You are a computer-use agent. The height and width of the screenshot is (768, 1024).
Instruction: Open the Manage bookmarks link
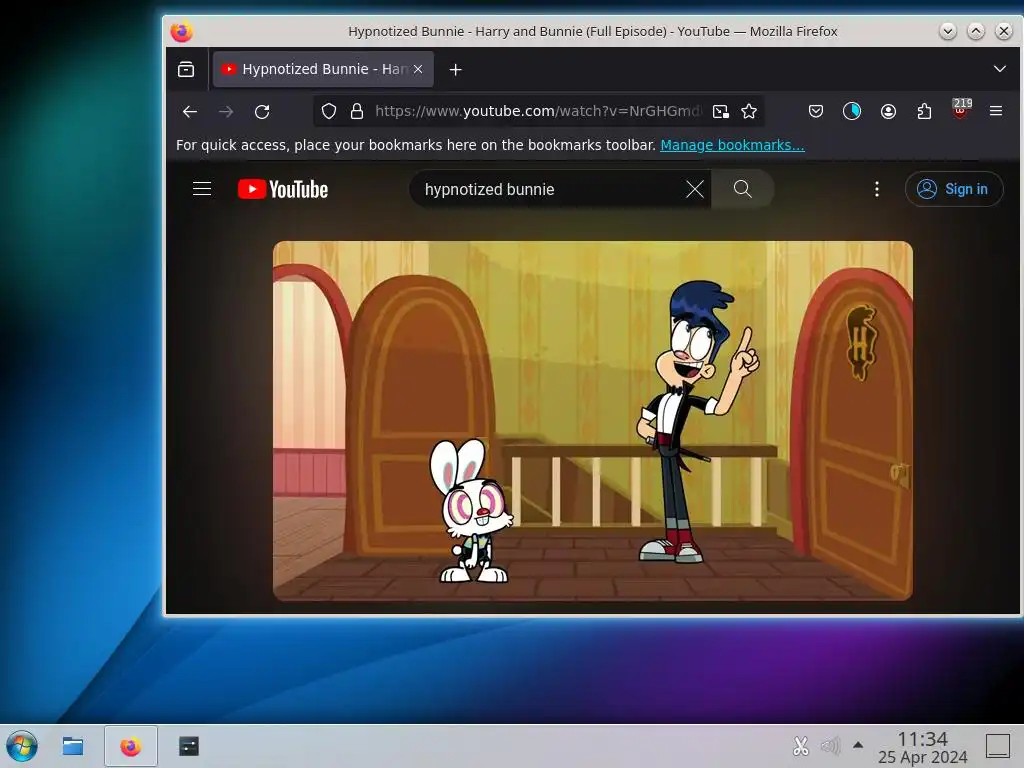coord(732,145)
